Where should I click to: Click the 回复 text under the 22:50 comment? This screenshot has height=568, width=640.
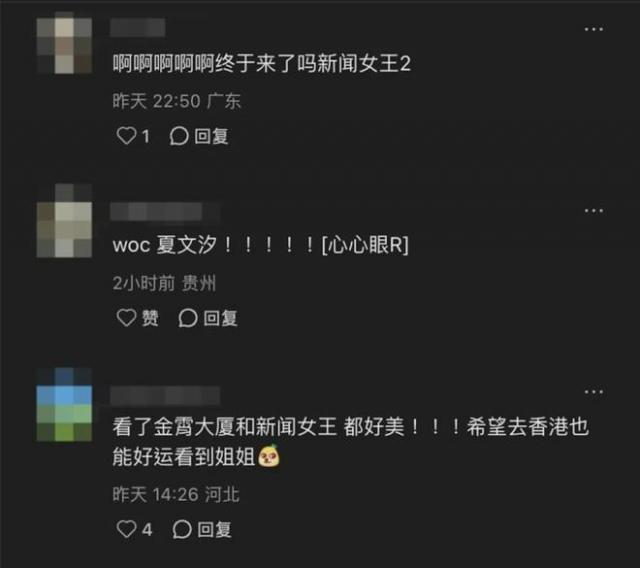(x=211, y=136)
